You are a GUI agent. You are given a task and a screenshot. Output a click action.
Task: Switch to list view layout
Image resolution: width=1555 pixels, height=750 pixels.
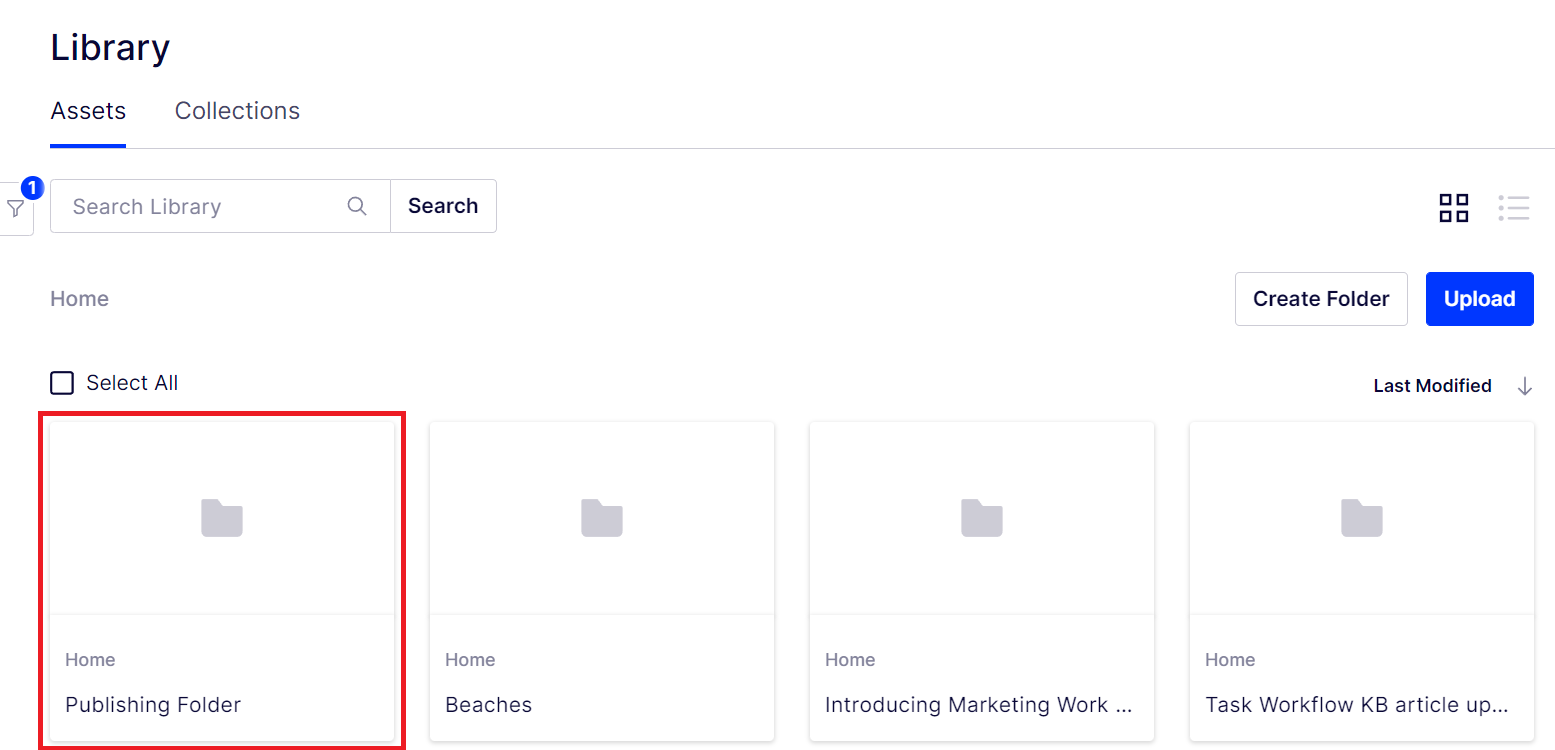pos(1513,208)
